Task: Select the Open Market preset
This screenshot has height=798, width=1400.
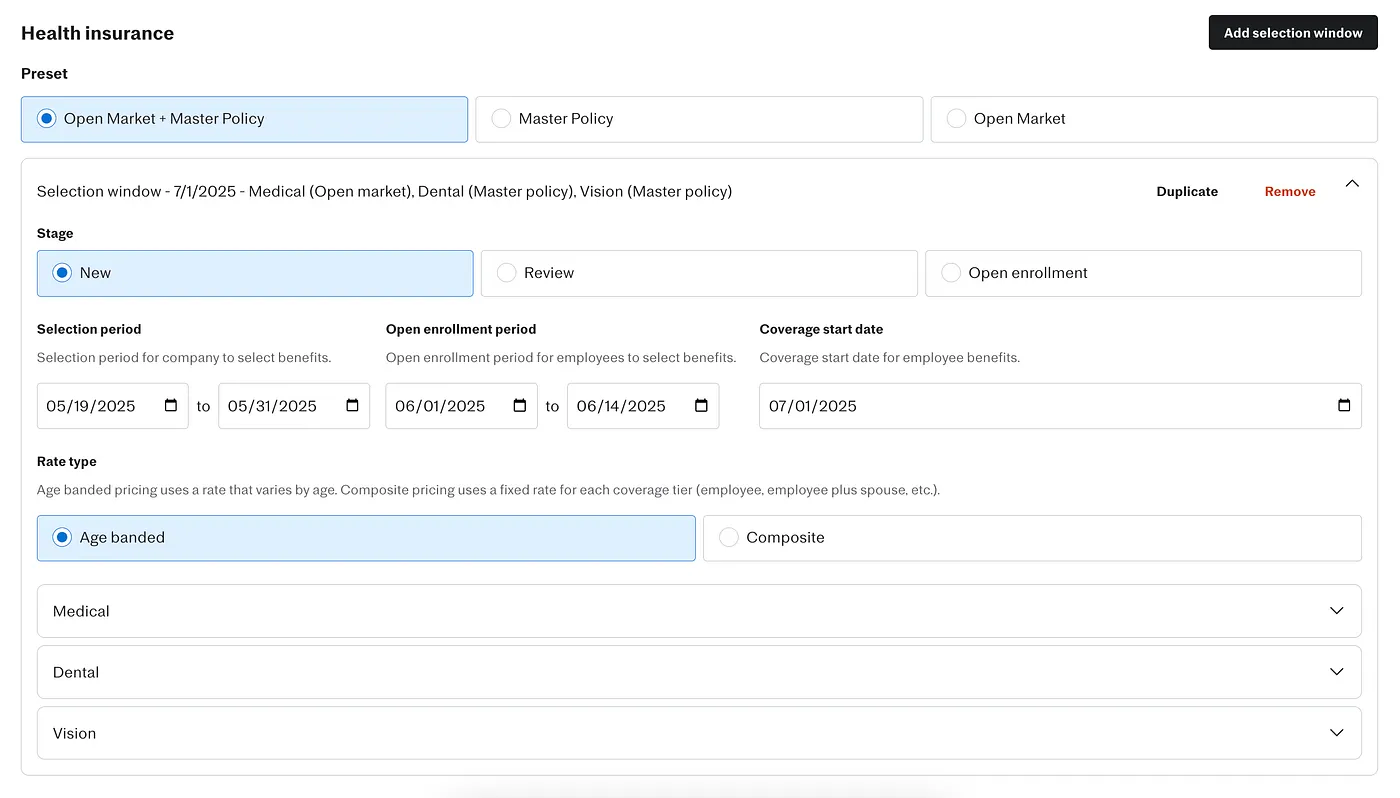Action: pos(1154,119)
